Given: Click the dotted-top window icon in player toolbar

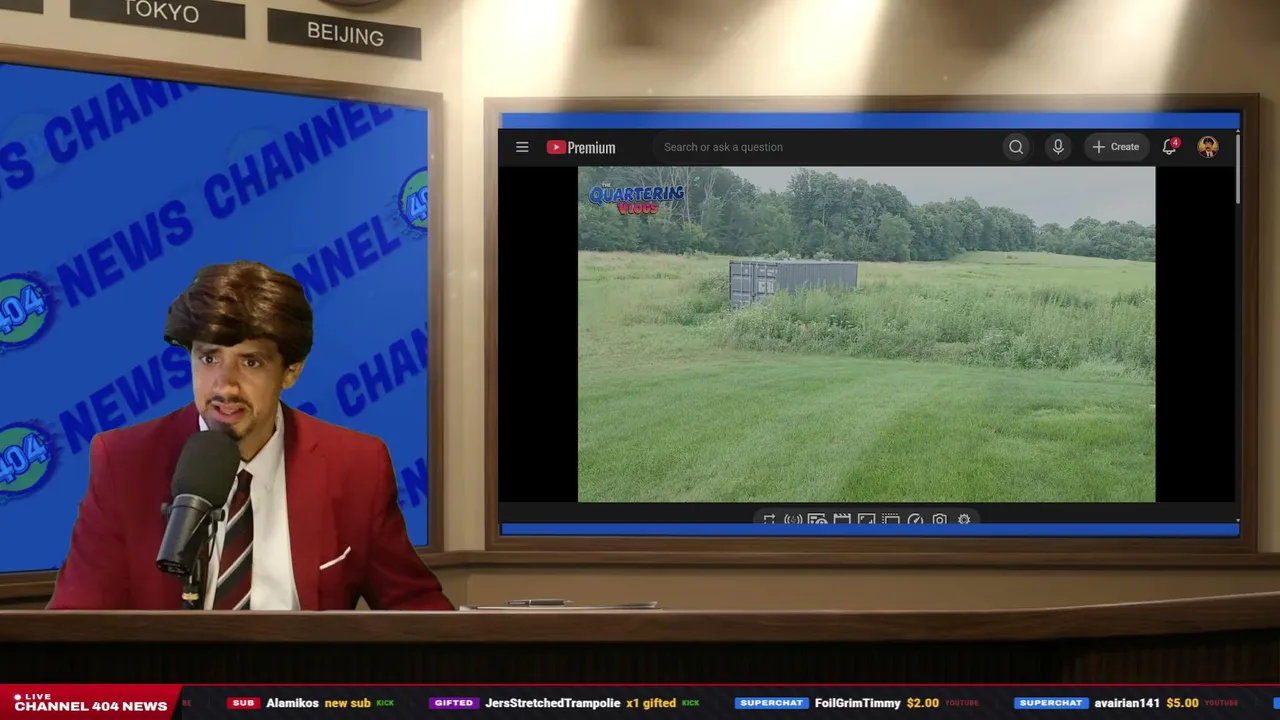Looking at the screenshot, I should tap(891, 520).
